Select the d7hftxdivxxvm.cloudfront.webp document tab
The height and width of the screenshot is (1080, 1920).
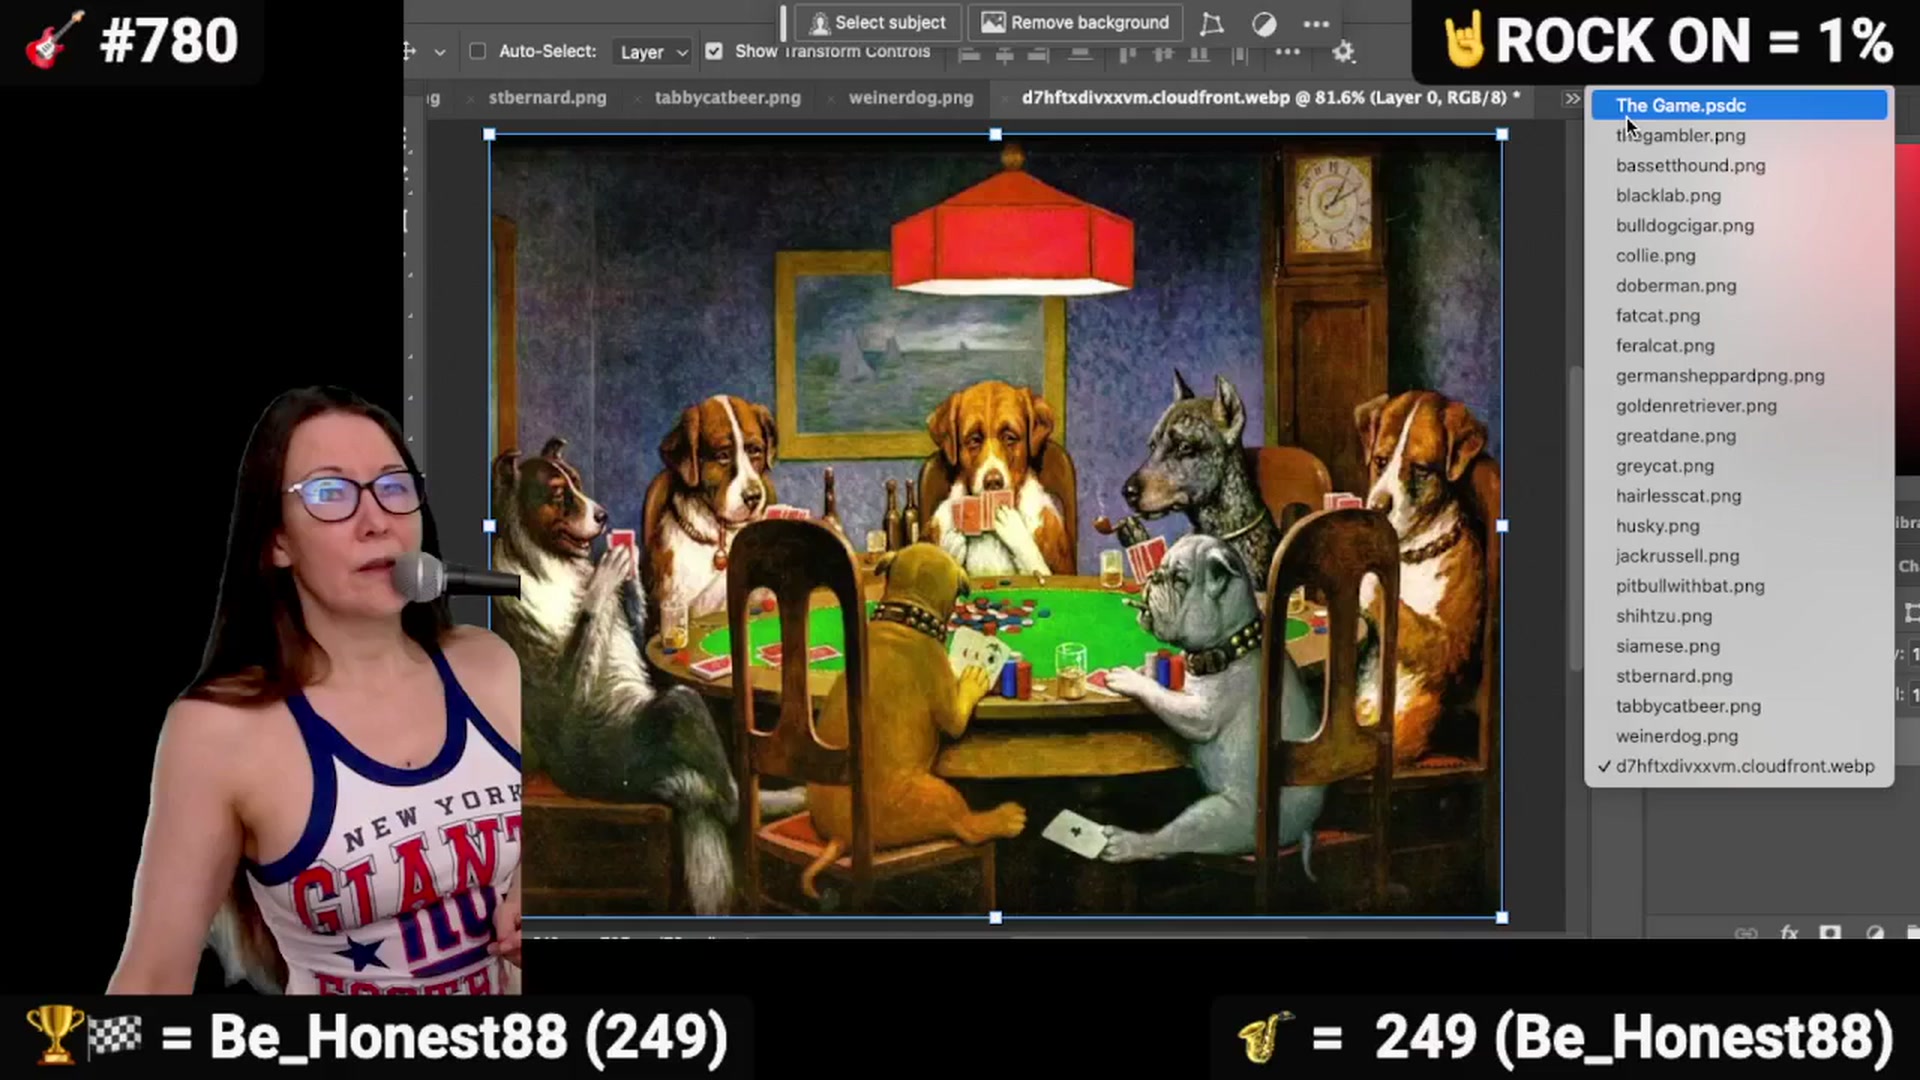click(1270, 98)
